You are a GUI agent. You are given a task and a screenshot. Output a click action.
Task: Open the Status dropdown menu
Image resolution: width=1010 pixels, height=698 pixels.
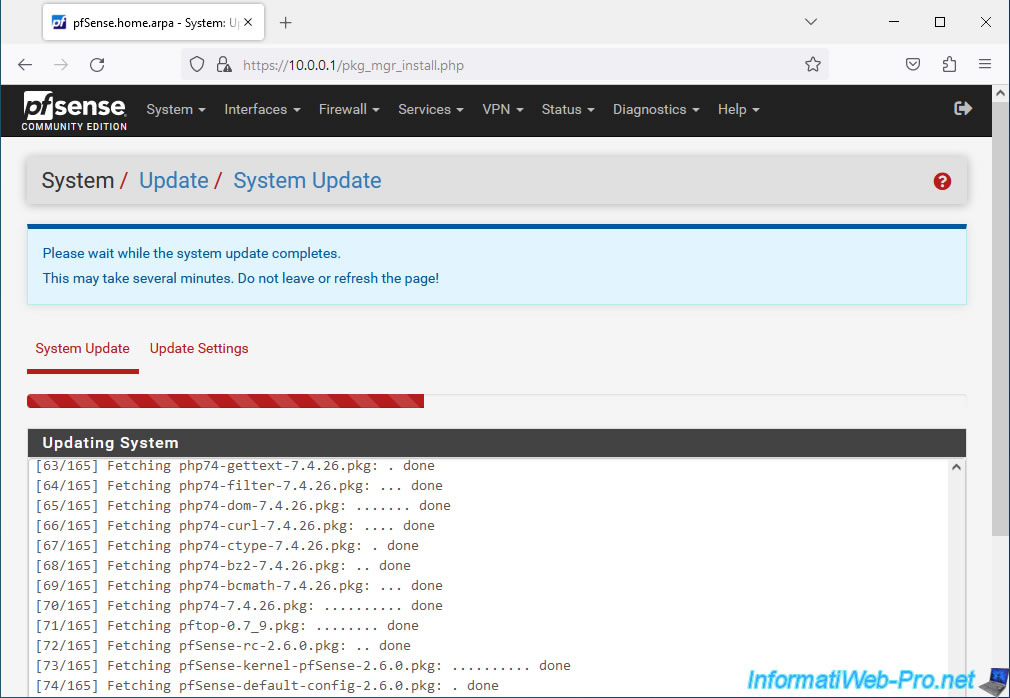coord(568,109)
